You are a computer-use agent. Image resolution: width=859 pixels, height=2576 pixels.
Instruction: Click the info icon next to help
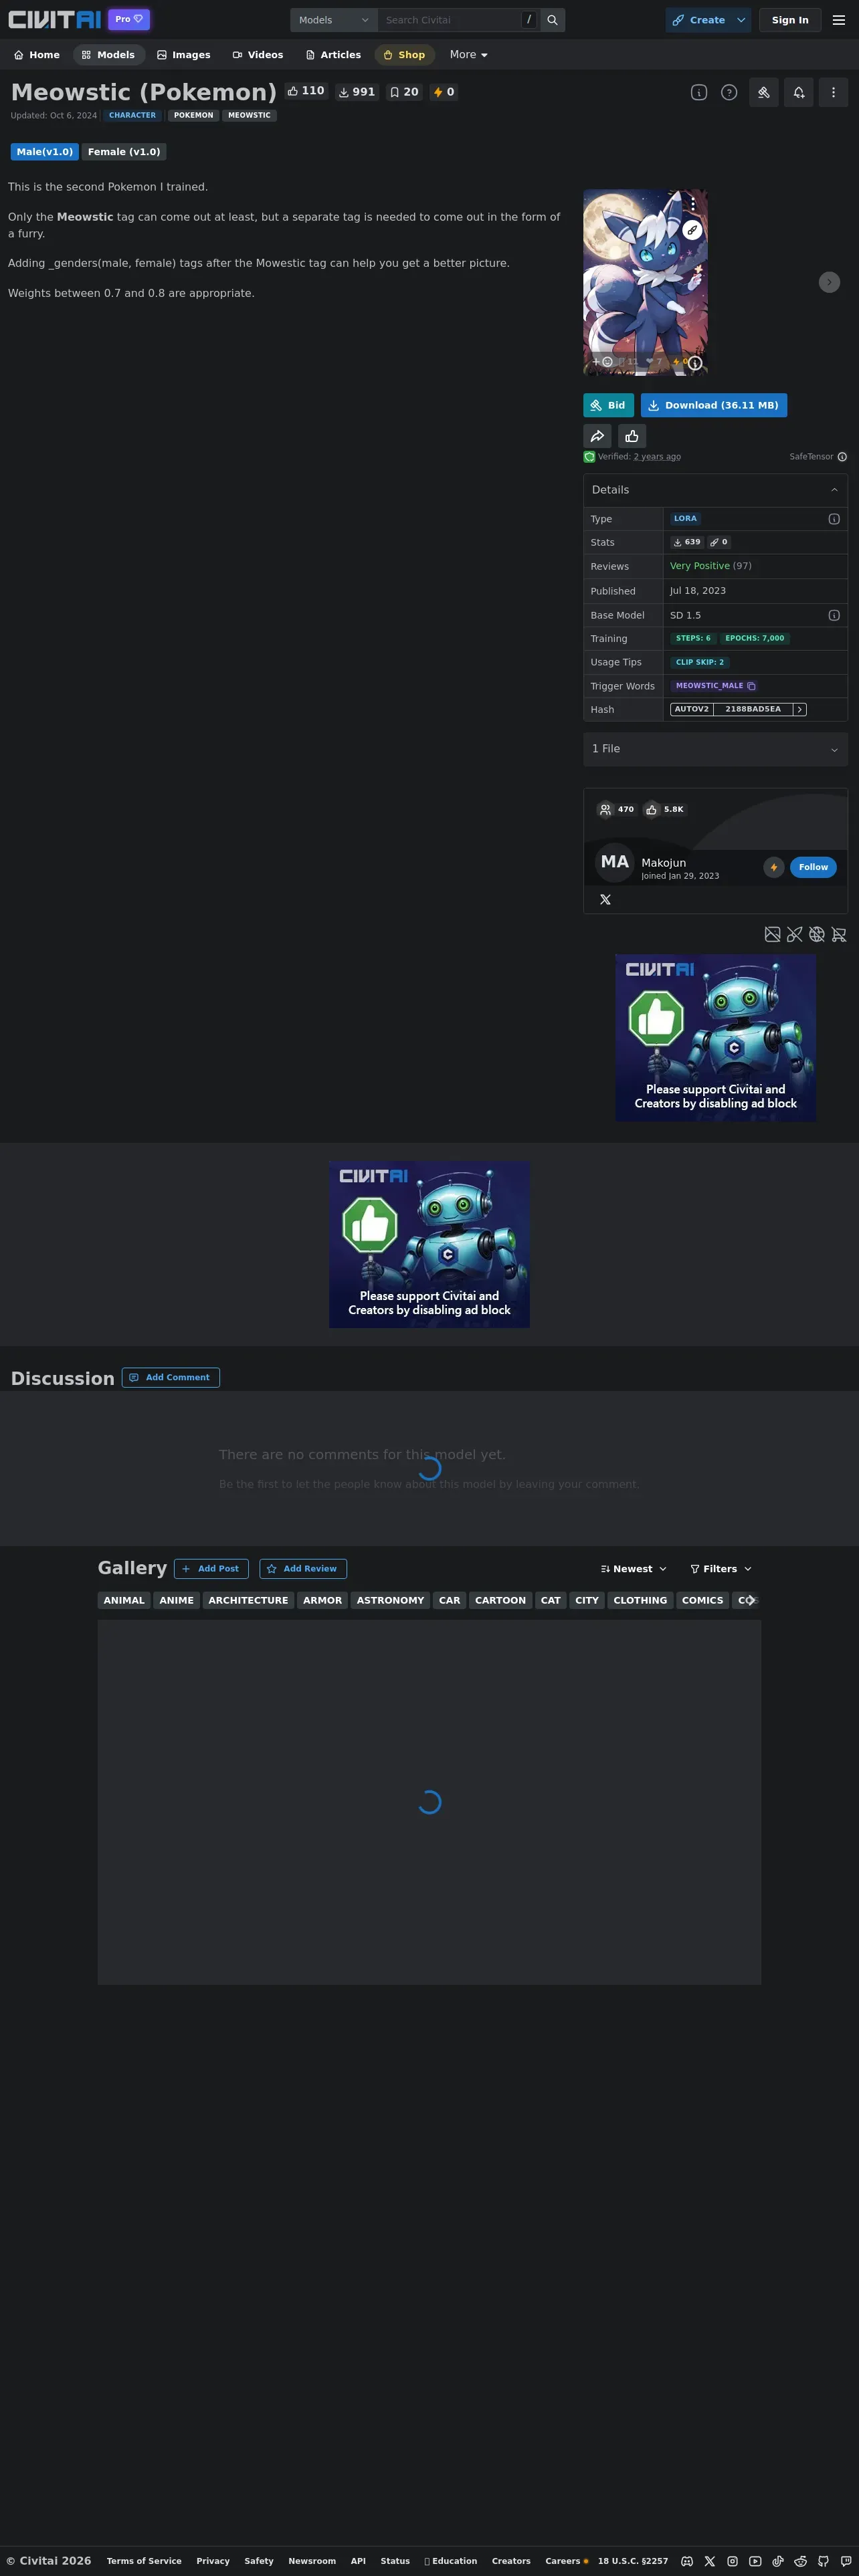click(x=699, y=92)
